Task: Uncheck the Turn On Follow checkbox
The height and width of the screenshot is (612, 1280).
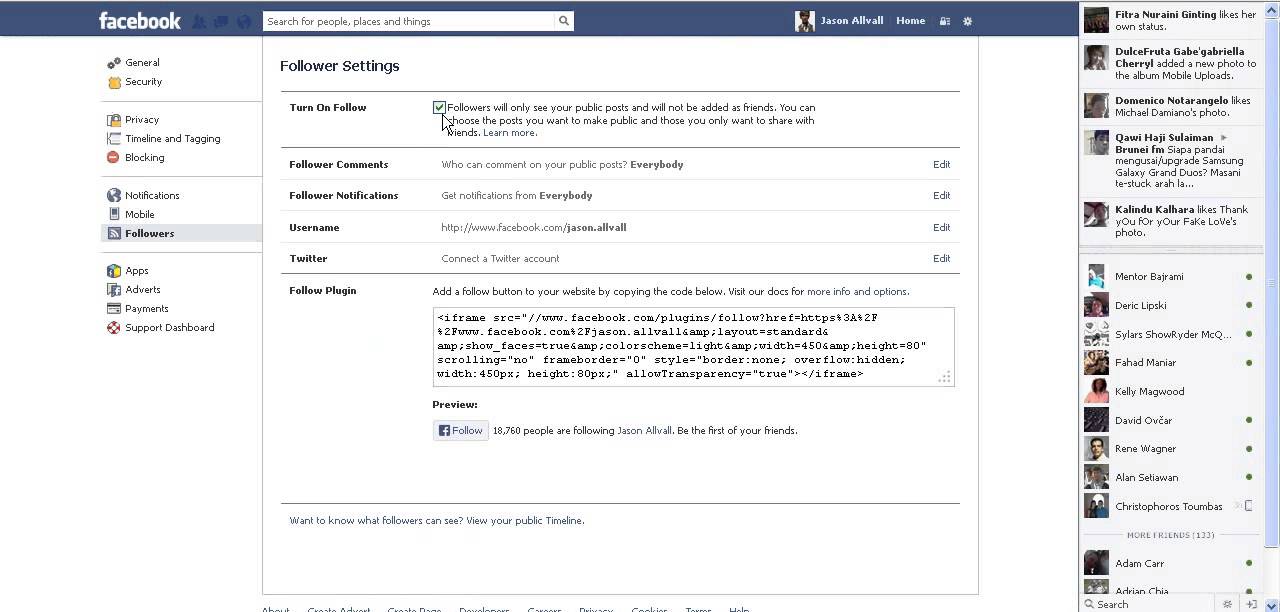Action: [x=439, y=107]
